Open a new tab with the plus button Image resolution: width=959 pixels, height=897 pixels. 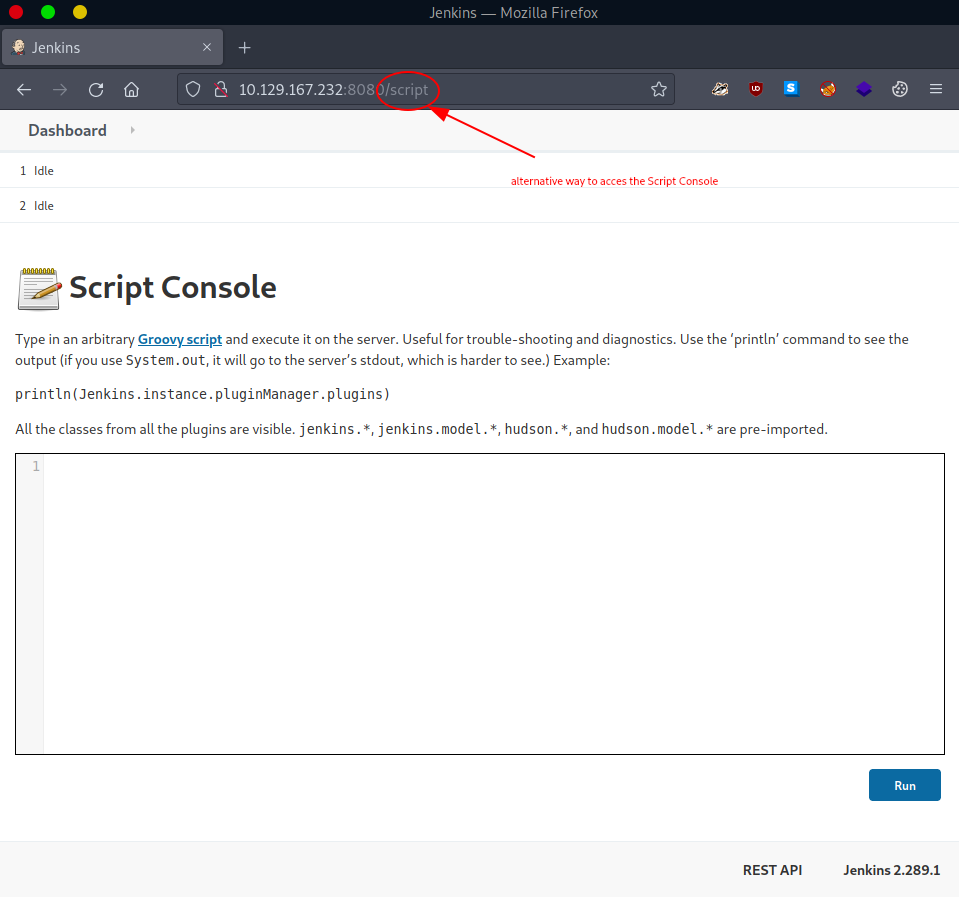point(244,46)
